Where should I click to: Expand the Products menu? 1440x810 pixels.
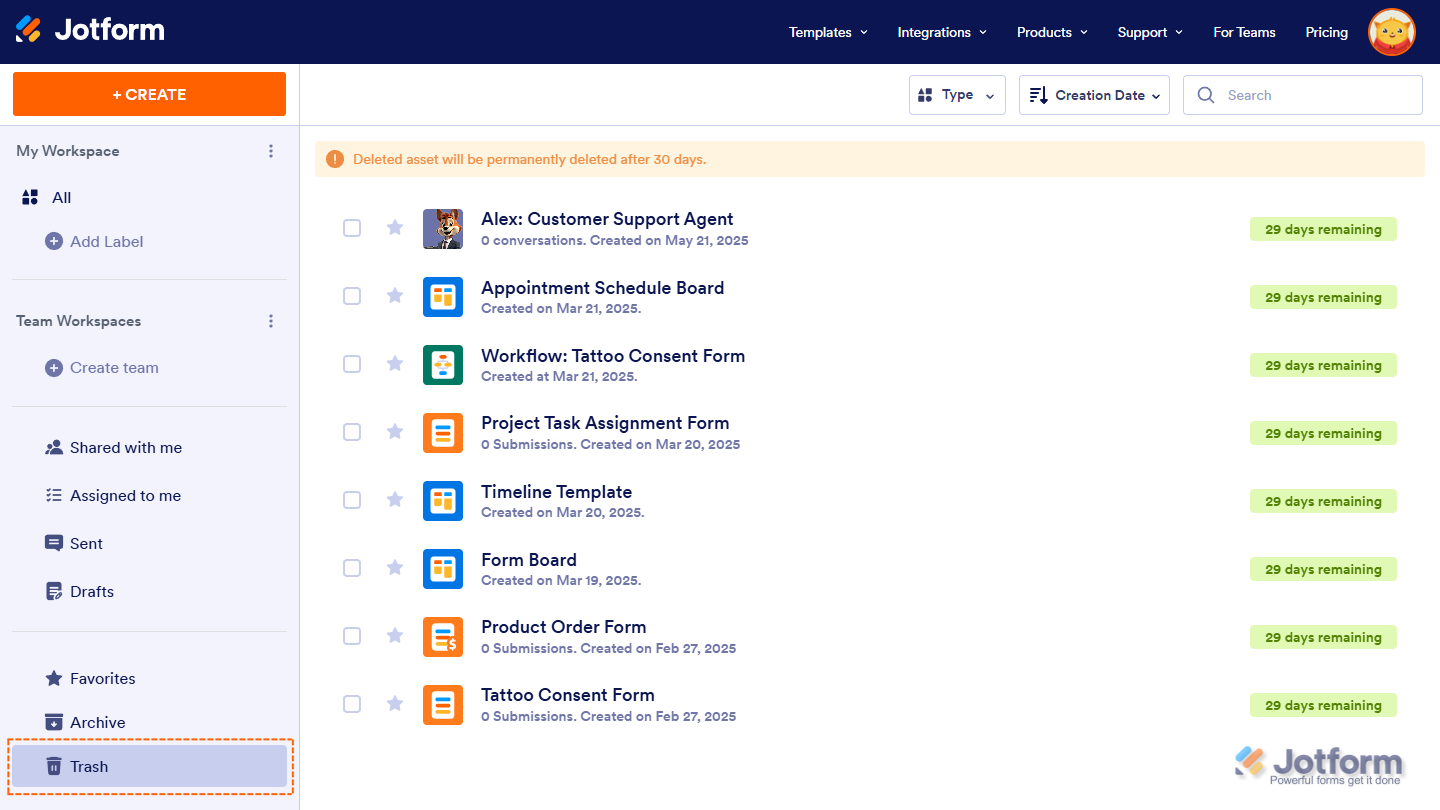(x=1052, y=32)
